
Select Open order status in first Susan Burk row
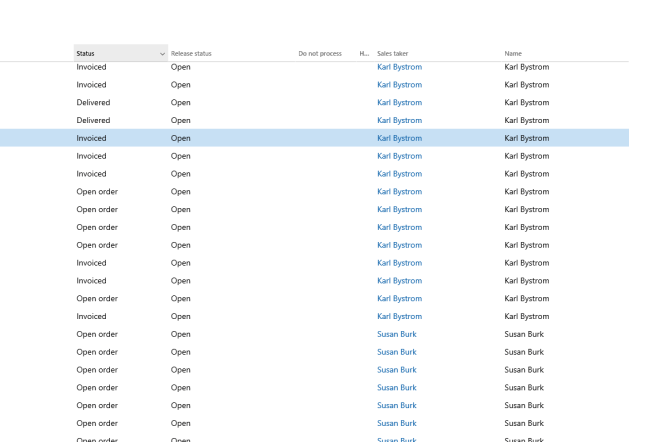[x=97, y=334]
